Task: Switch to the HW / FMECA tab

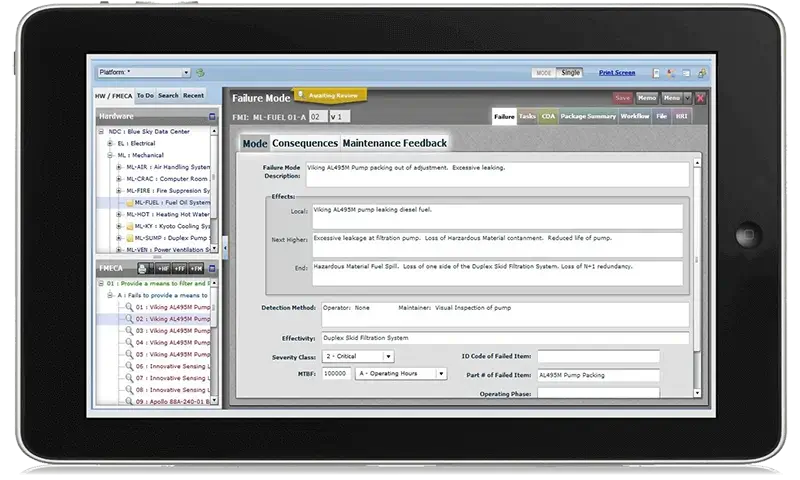Action: pyautogui.click(x=114, y=96)
